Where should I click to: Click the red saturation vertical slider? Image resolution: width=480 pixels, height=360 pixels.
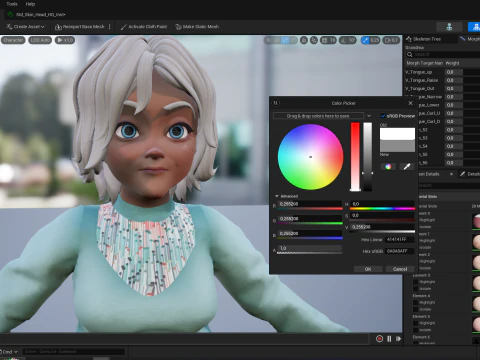(355, 156)
